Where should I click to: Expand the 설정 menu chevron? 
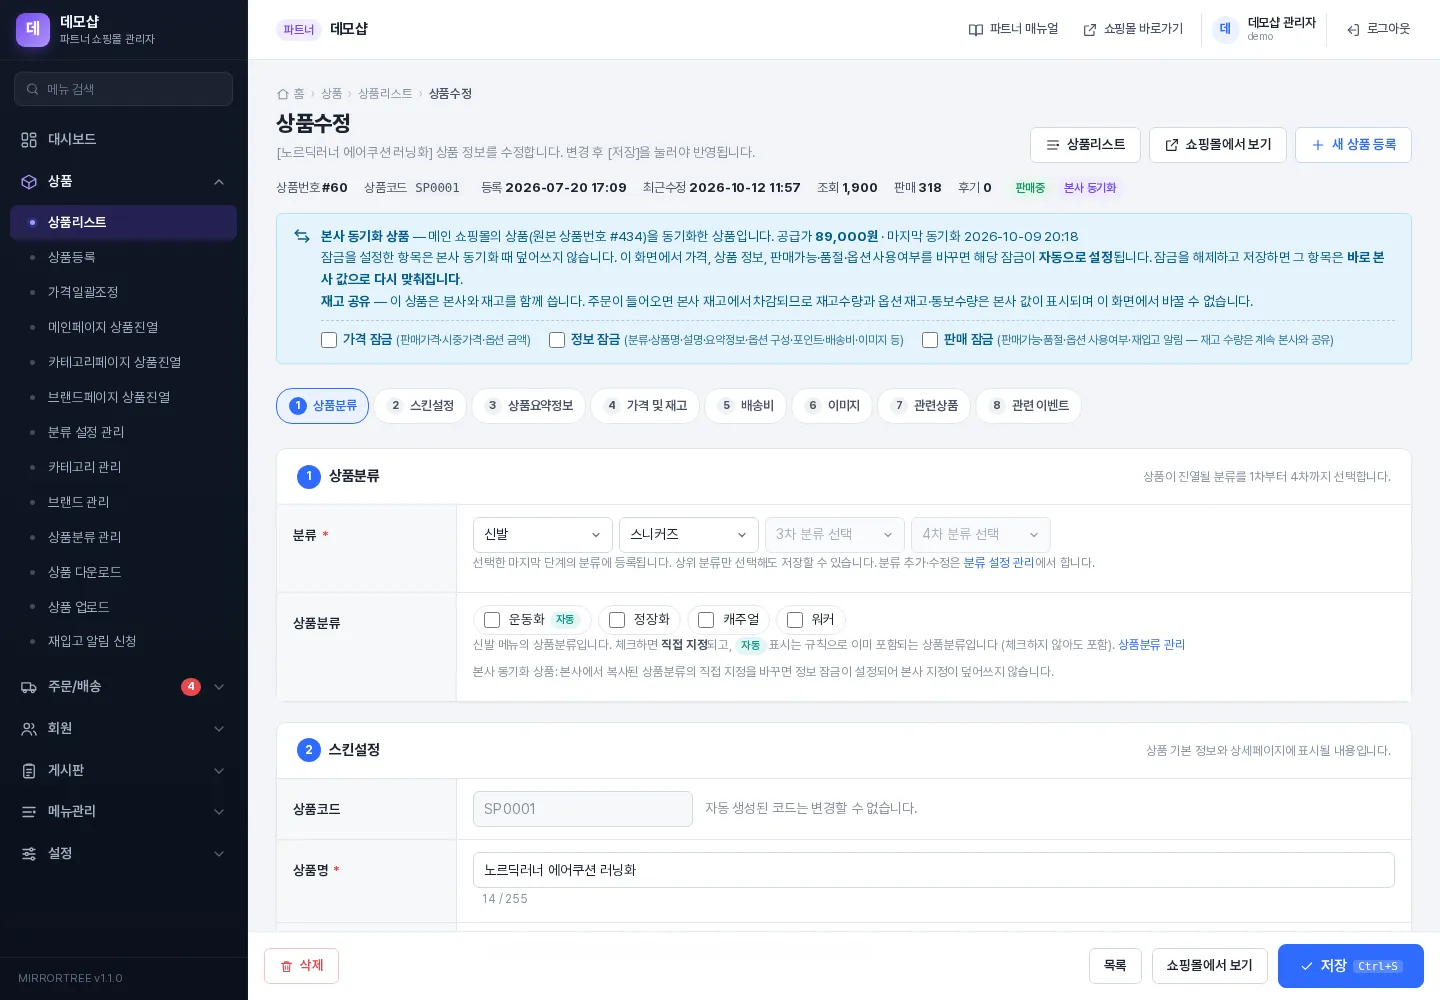[x=219, y=854]
